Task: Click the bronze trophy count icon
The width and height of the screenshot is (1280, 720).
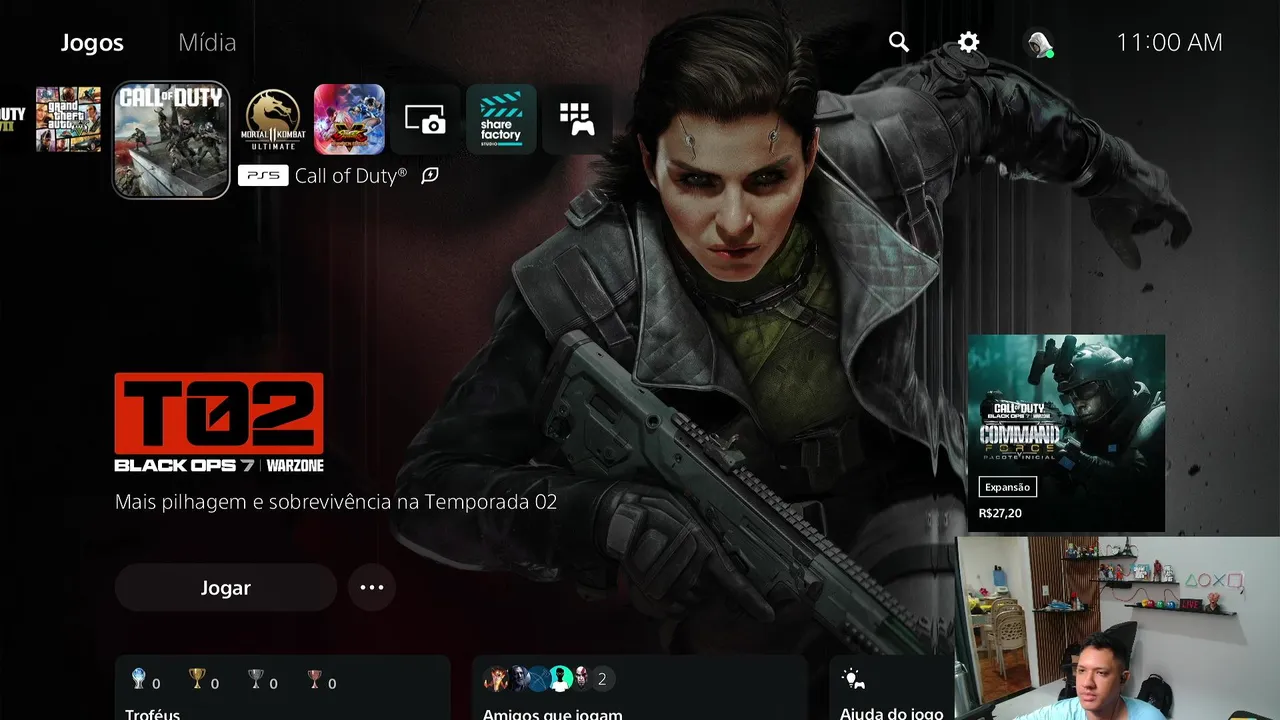Action: tap(315, 680)
